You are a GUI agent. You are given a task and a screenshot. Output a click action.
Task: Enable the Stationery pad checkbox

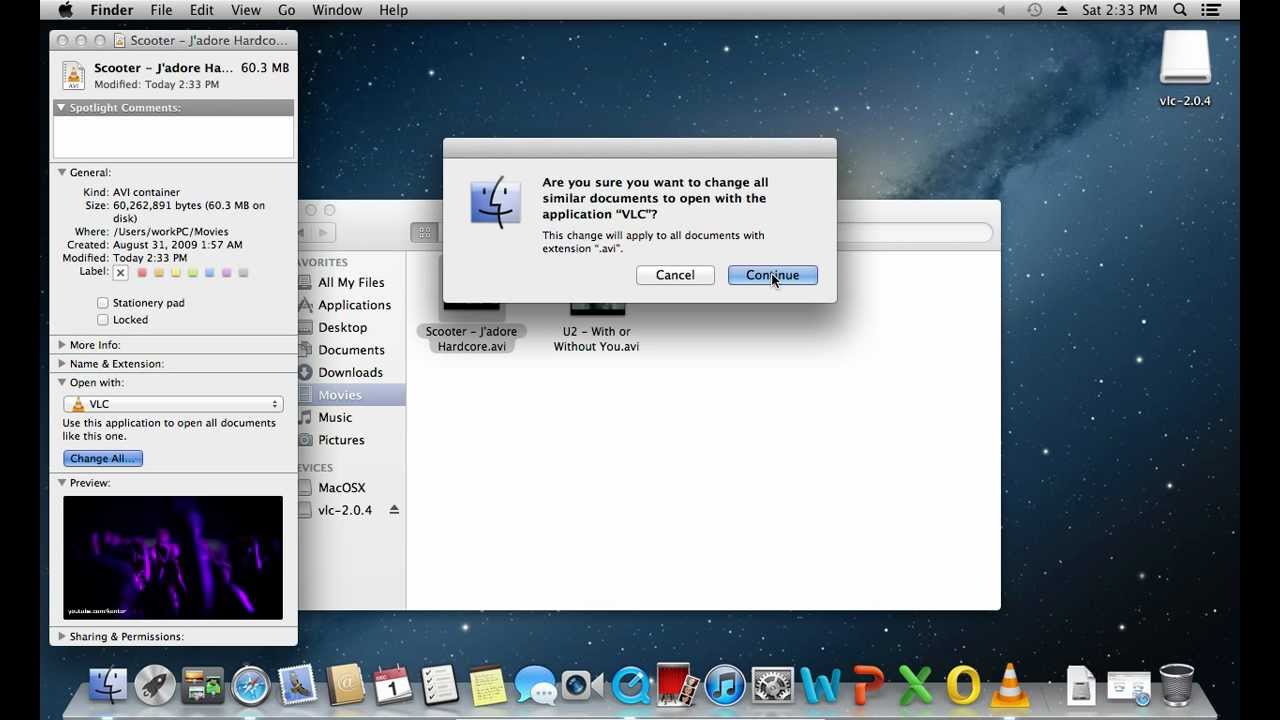click(103, 303)
